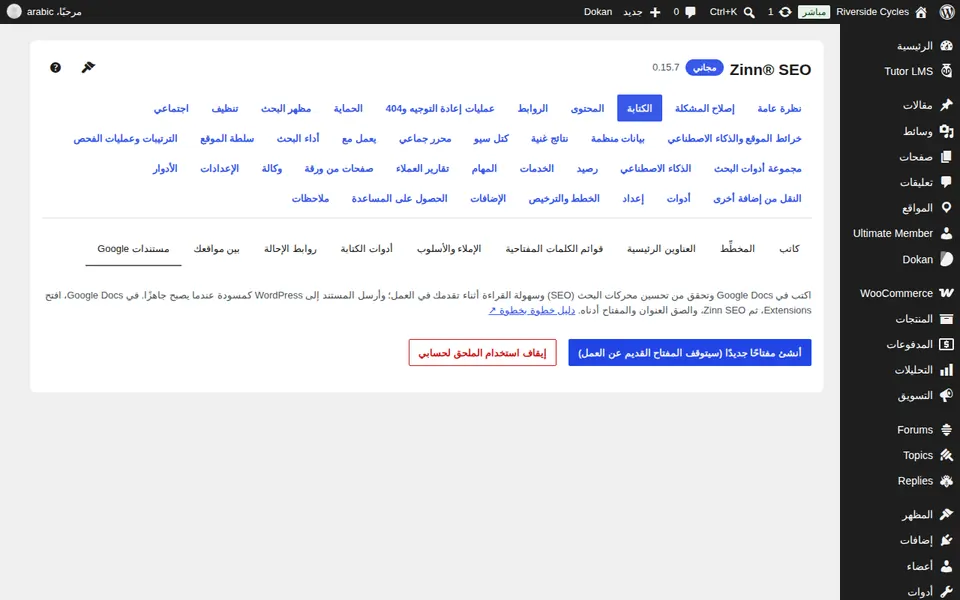Open روابط الإحالة sub-tab

click(290, 249)
